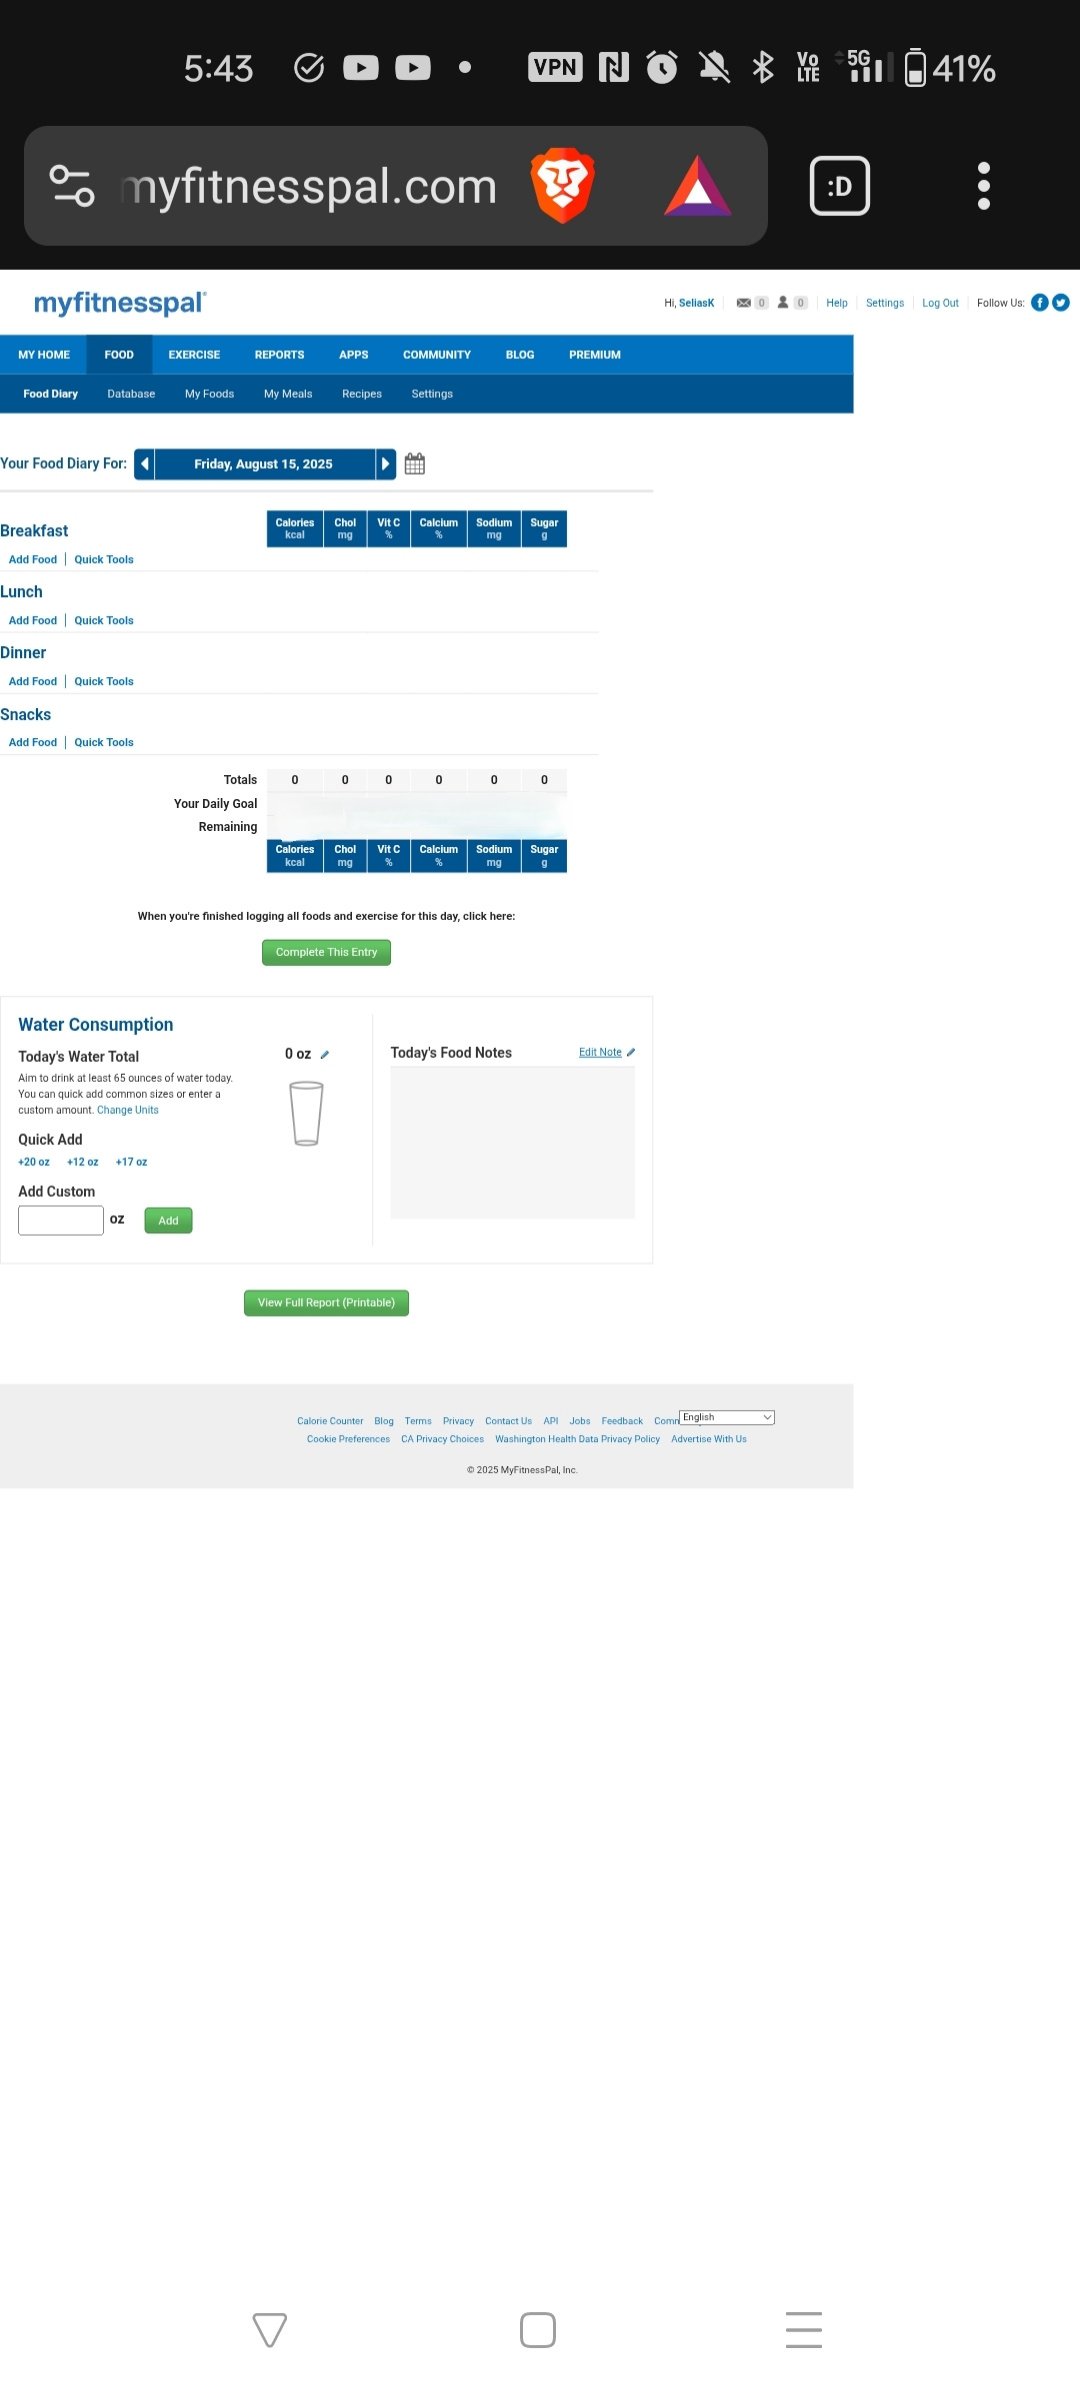This screenshot has width=1080, height=2396.
Task: Switch to the Exercise tab
Action: (x=194, y=355)
